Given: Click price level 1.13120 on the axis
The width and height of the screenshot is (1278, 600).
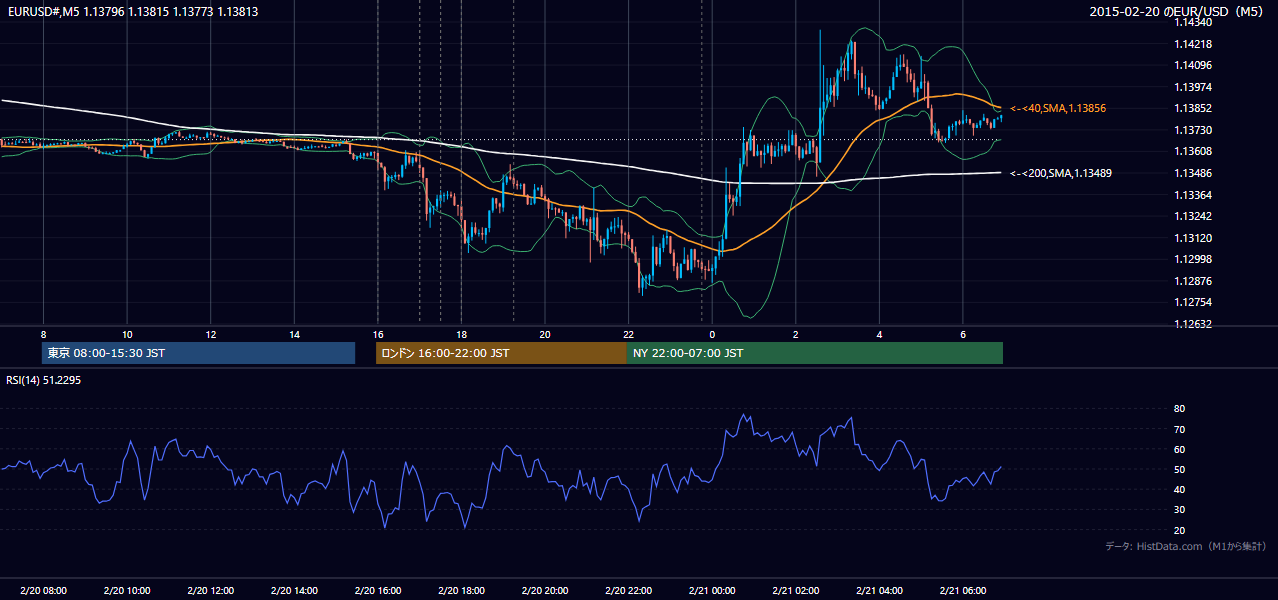Looking at the screenshot, I should point(1192,238).
